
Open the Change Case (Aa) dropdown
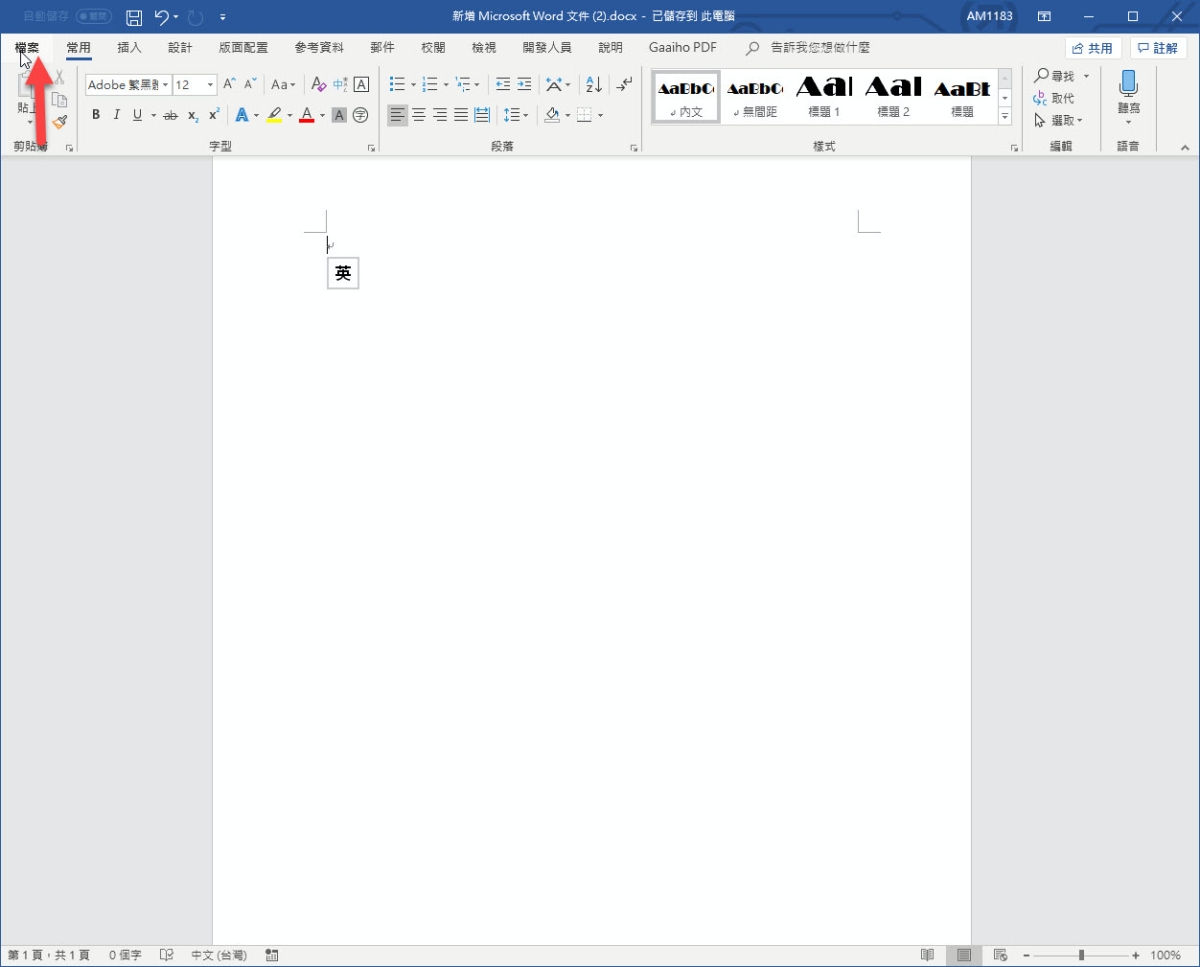coord(284,85)
